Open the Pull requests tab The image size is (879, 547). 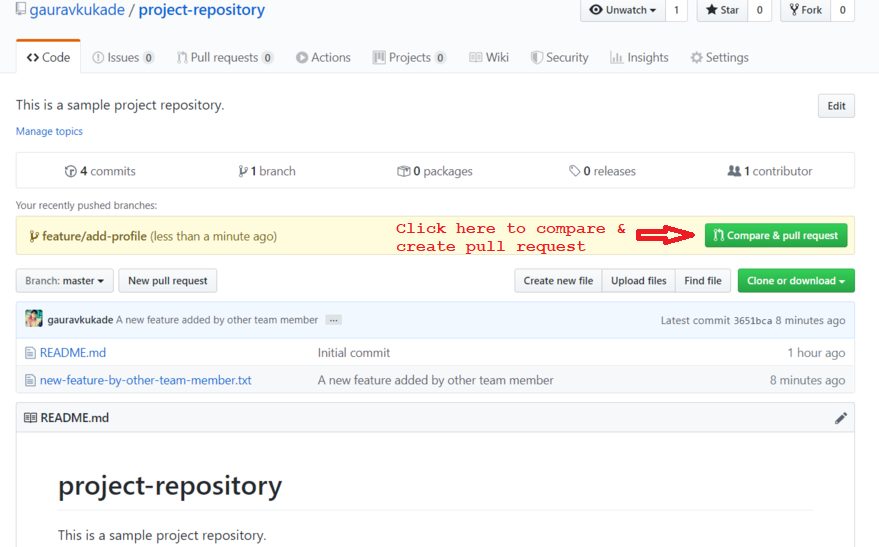click(225, 57)
